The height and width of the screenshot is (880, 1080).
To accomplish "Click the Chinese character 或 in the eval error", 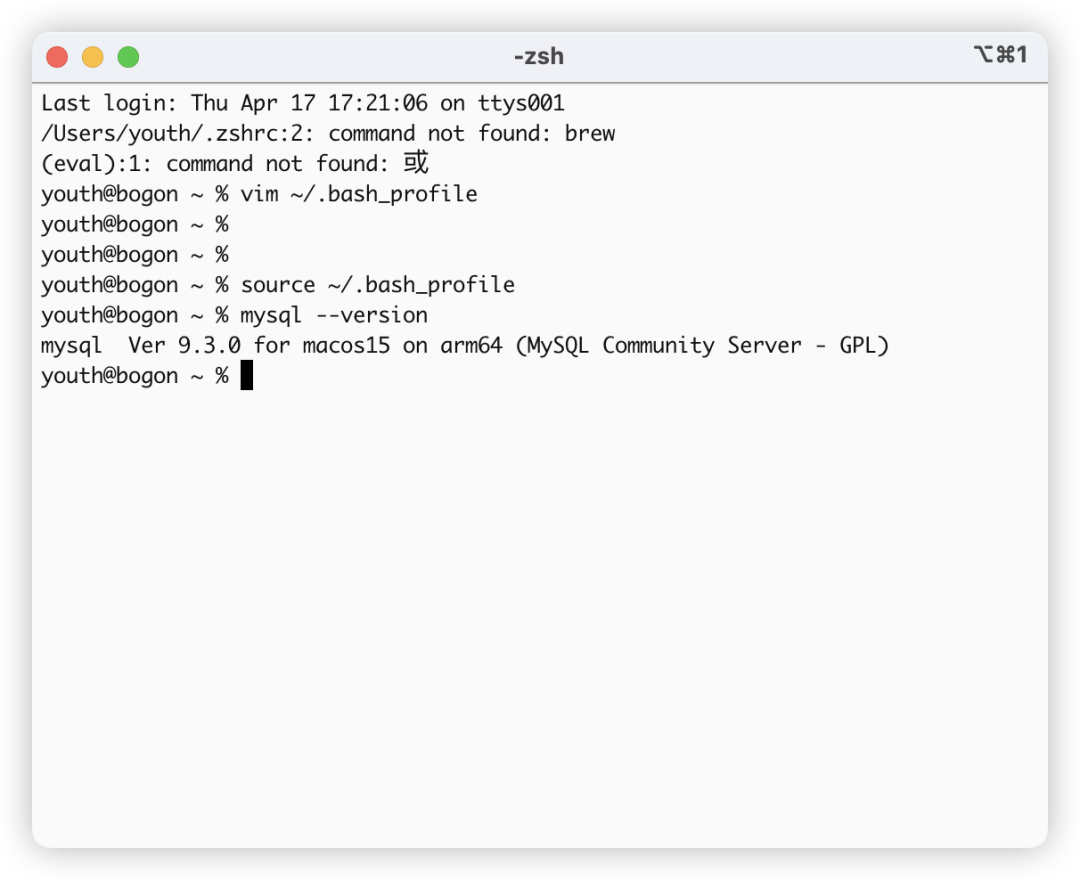I will tap(416, 163).
